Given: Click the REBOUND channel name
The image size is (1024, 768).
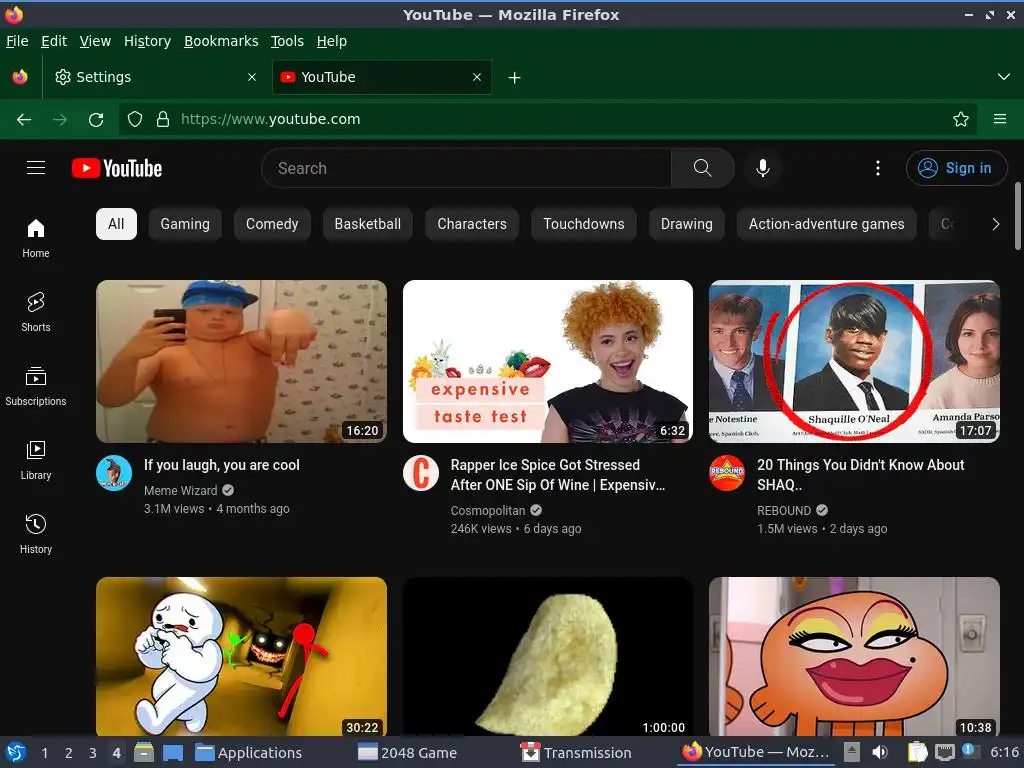Looking at the screenshot, I should [784, 511].
